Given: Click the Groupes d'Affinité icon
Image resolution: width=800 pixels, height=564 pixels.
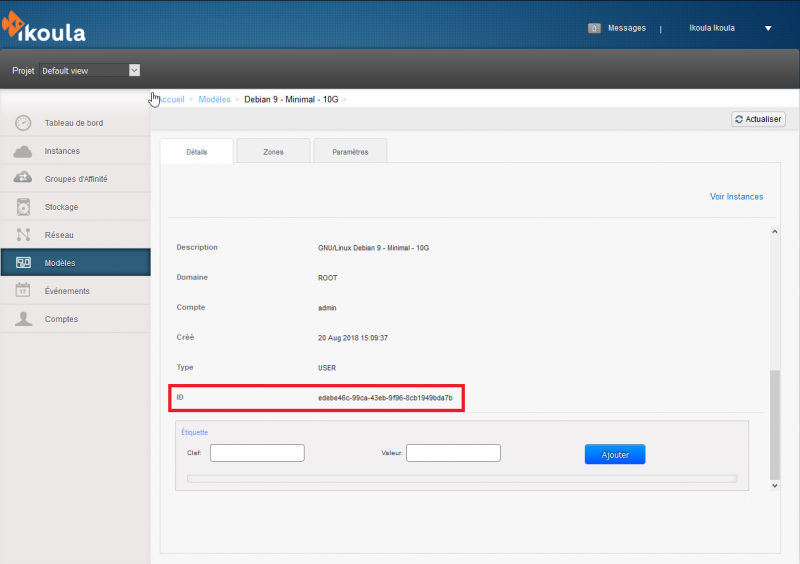Looking at the screenshot, I should point(23,178).
